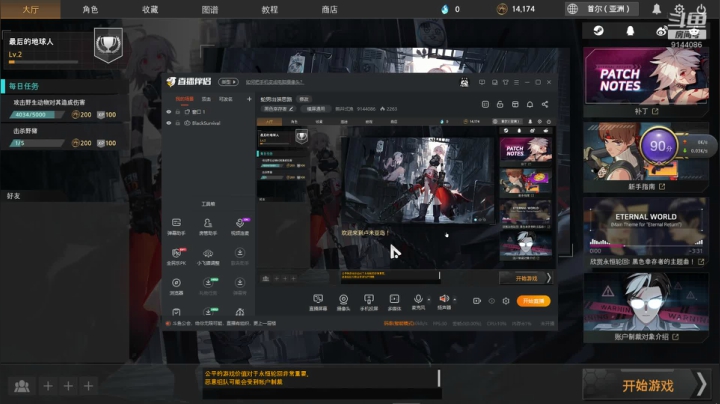
Task: Switch to the 收藏 tab
Action: click(150, 9)
